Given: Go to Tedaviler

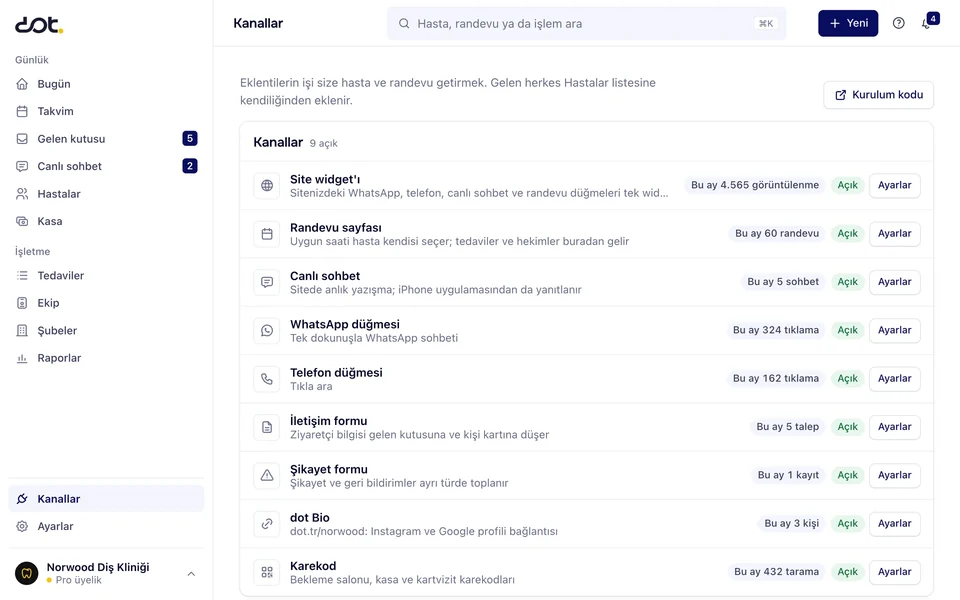Looking at the screenshot, I should click(106, 276).
